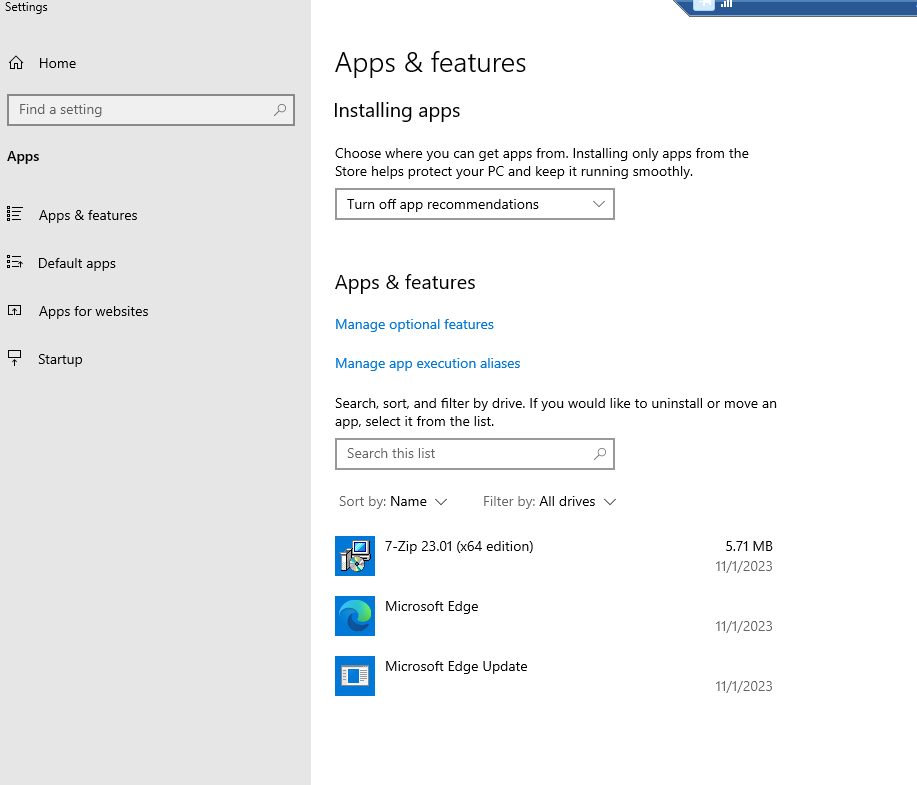Screen dimensions: 917x785
Task: Click the Home icon in sidebar
Action: 16,63
